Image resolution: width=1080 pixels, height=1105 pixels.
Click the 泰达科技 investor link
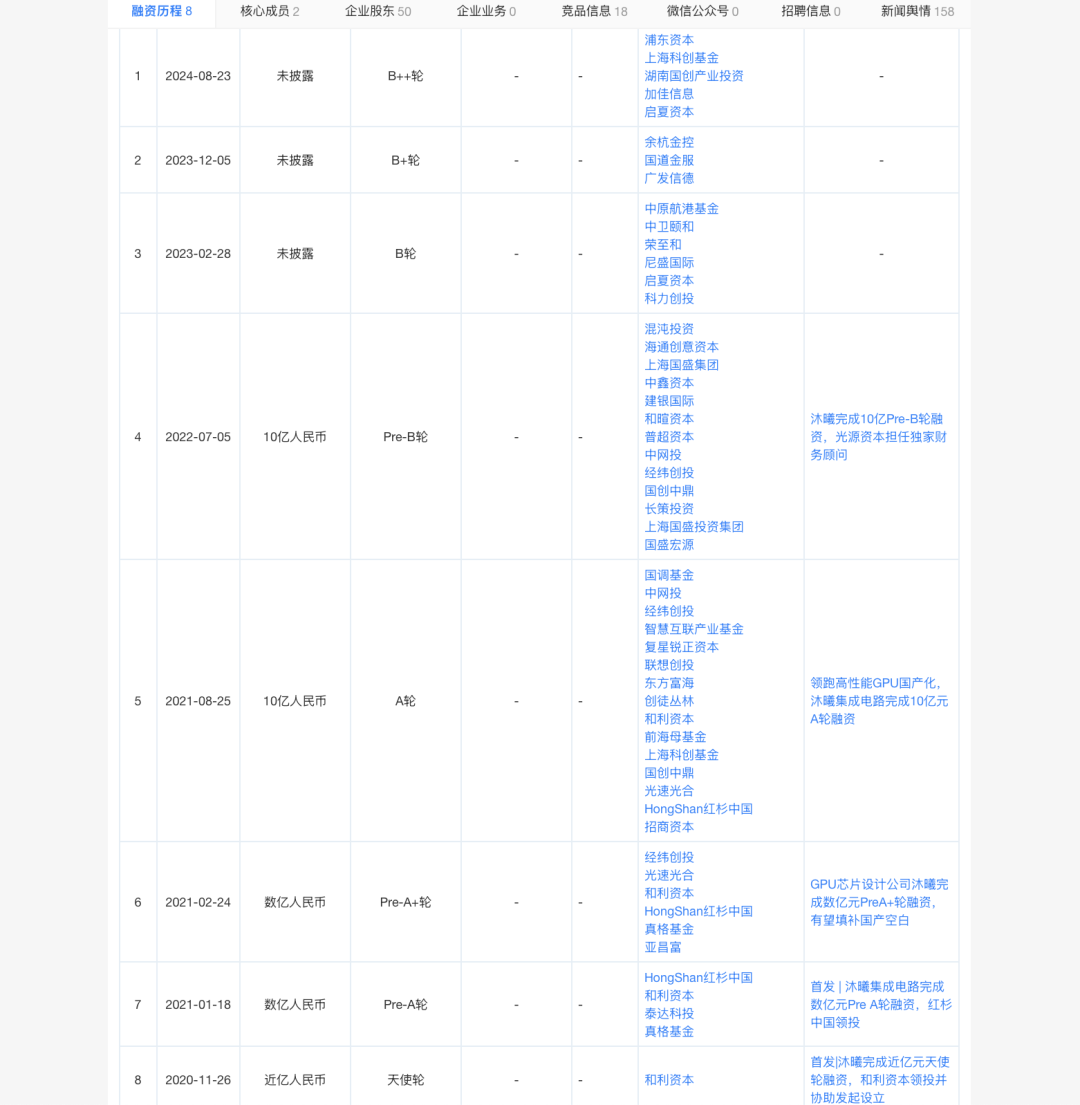(669, 1013)
